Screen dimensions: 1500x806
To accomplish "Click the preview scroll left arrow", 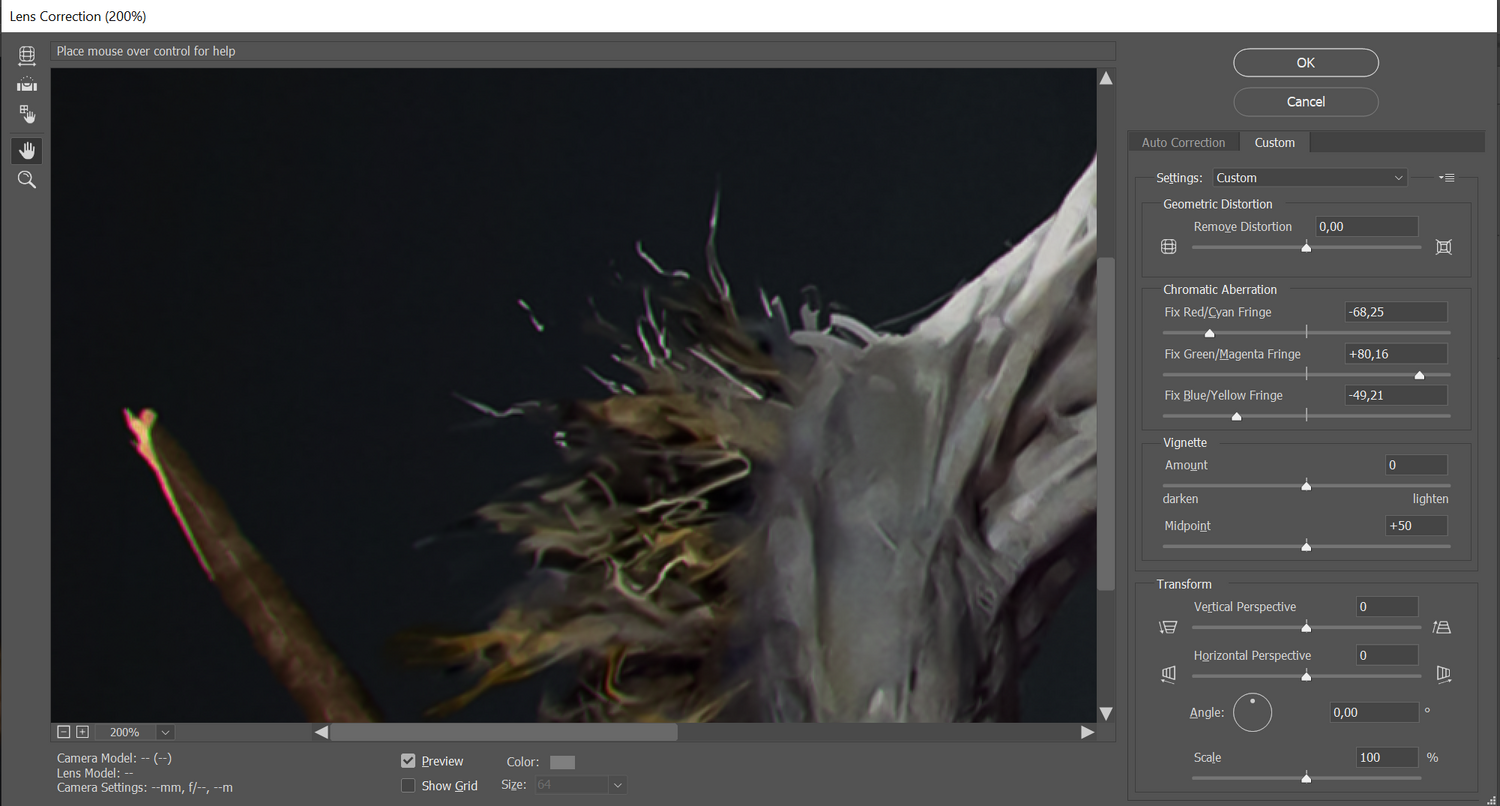I will pyautogui.click(x=321, y=732).
